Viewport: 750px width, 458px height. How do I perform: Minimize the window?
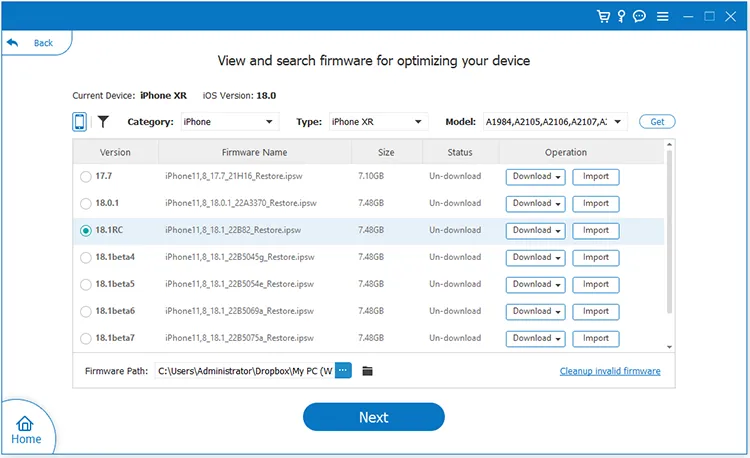click(688, 17)
